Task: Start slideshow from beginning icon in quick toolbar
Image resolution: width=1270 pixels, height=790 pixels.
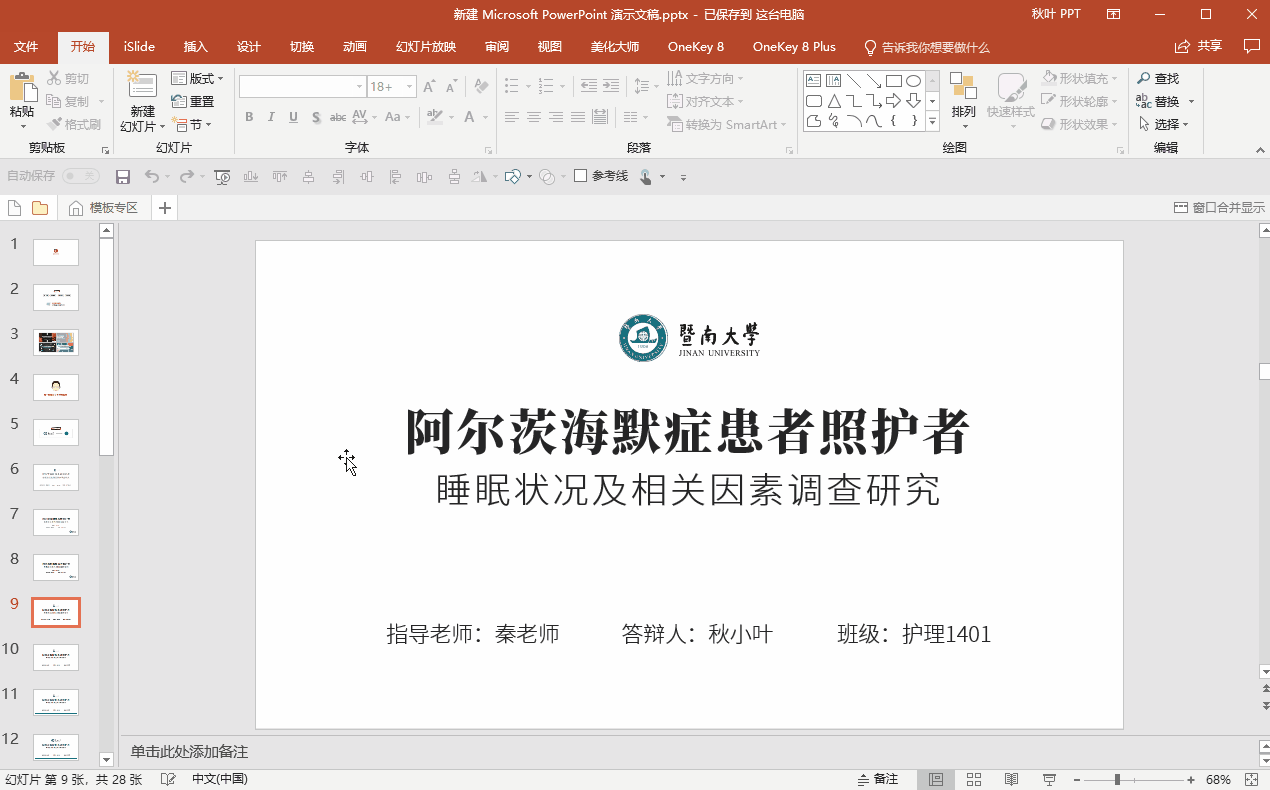Action: point(223,177)
